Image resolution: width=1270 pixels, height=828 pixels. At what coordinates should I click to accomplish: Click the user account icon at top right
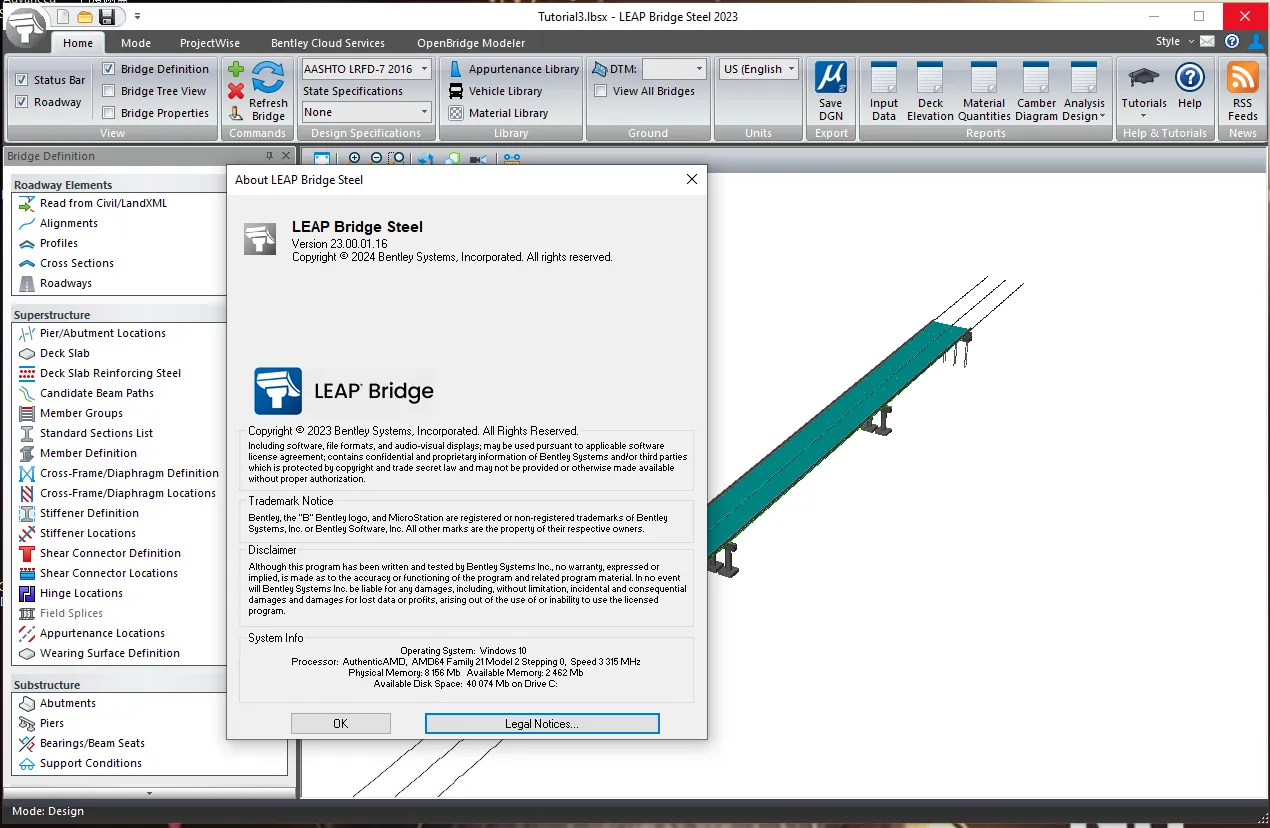1256,42
